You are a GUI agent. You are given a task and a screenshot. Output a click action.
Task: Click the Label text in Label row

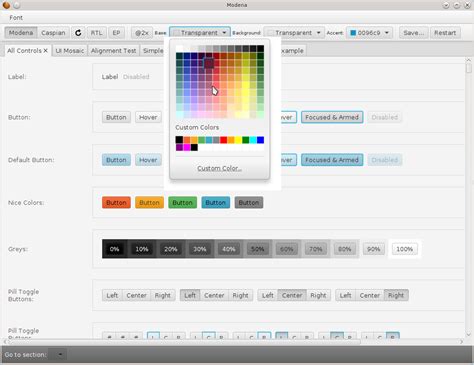(x=110, y=77)
